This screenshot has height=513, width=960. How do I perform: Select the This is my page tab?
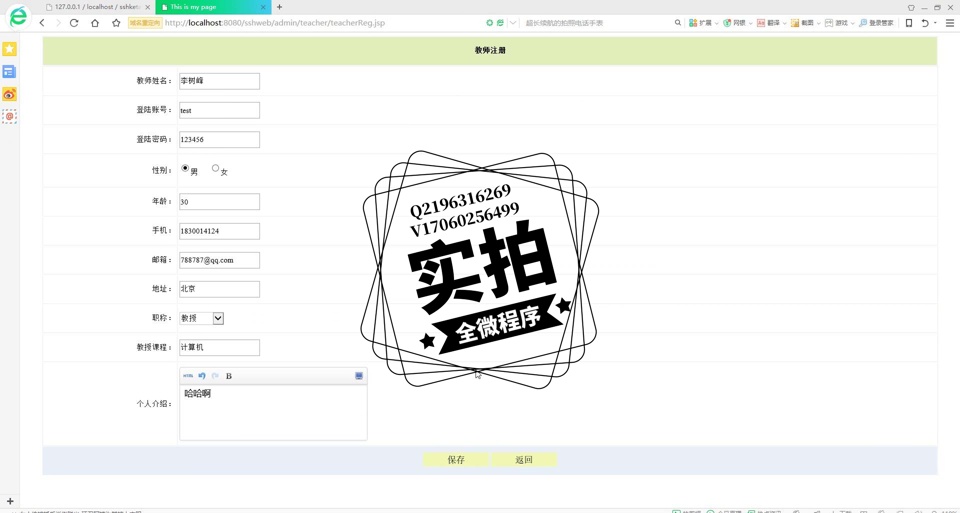coord(212,7)
